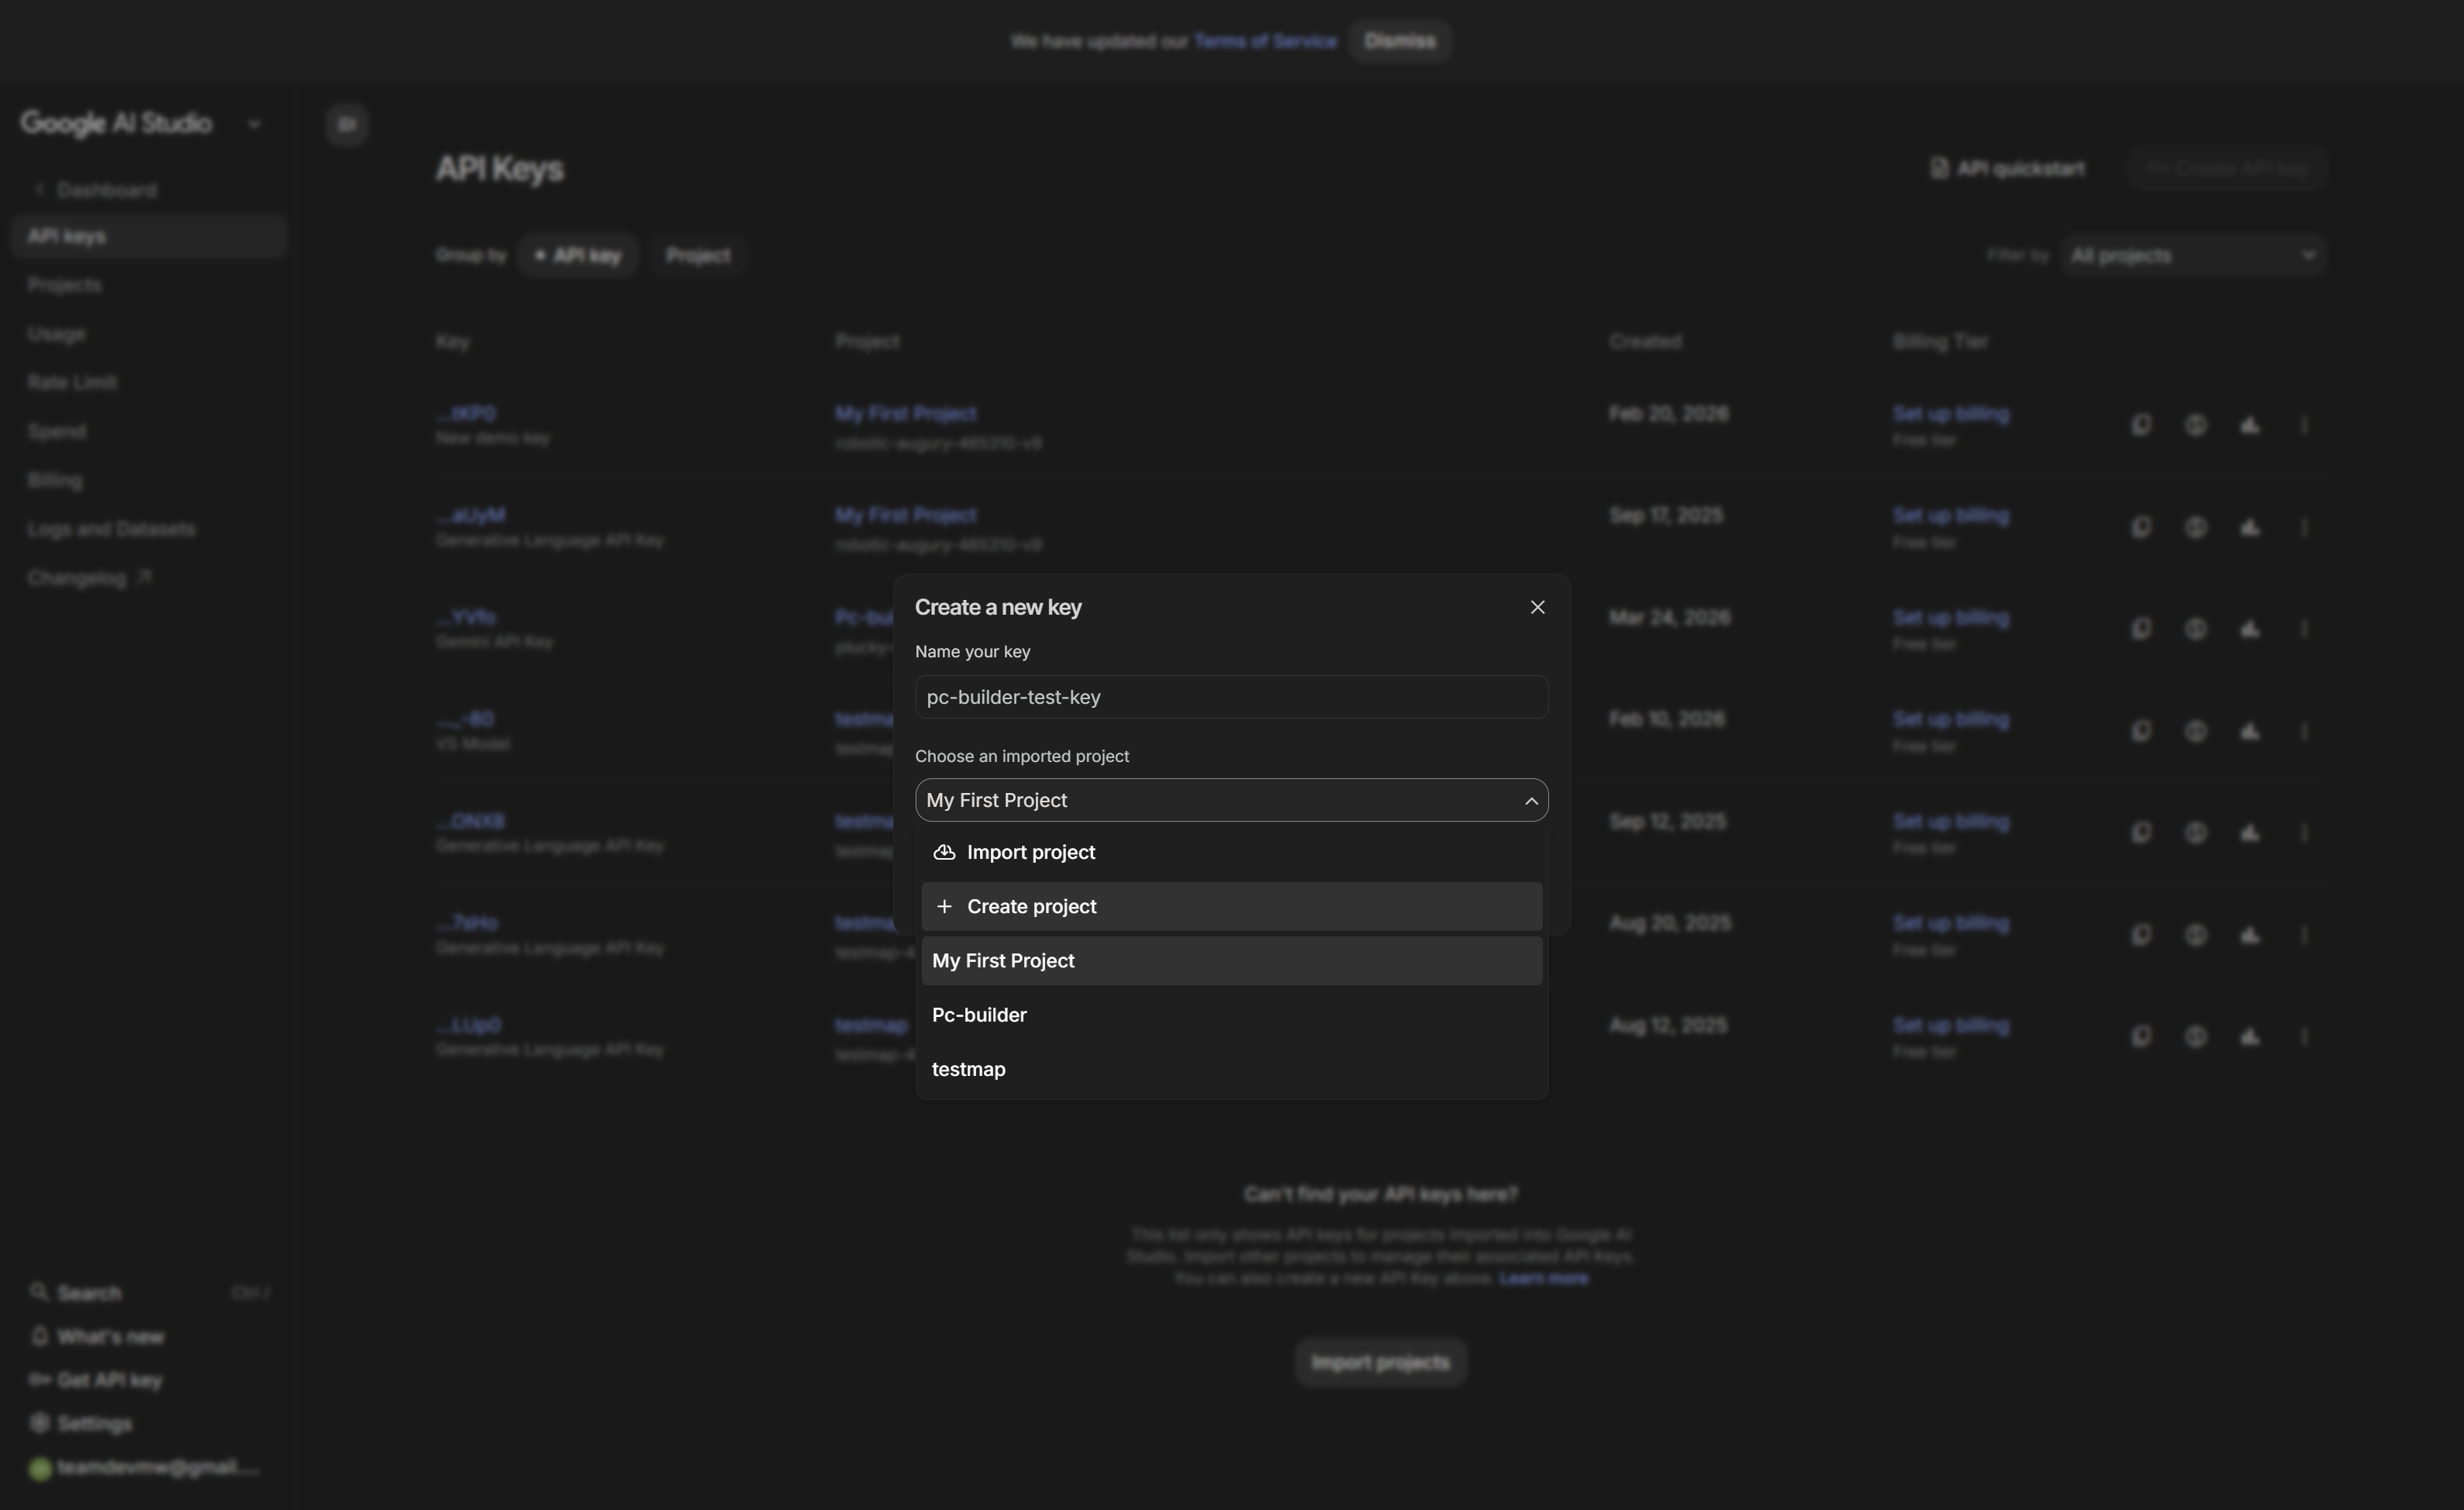This screenshot has width=2464, height=1510.
Task: Click Get API key in the sidebar
Action: (x=96, y=1380)
